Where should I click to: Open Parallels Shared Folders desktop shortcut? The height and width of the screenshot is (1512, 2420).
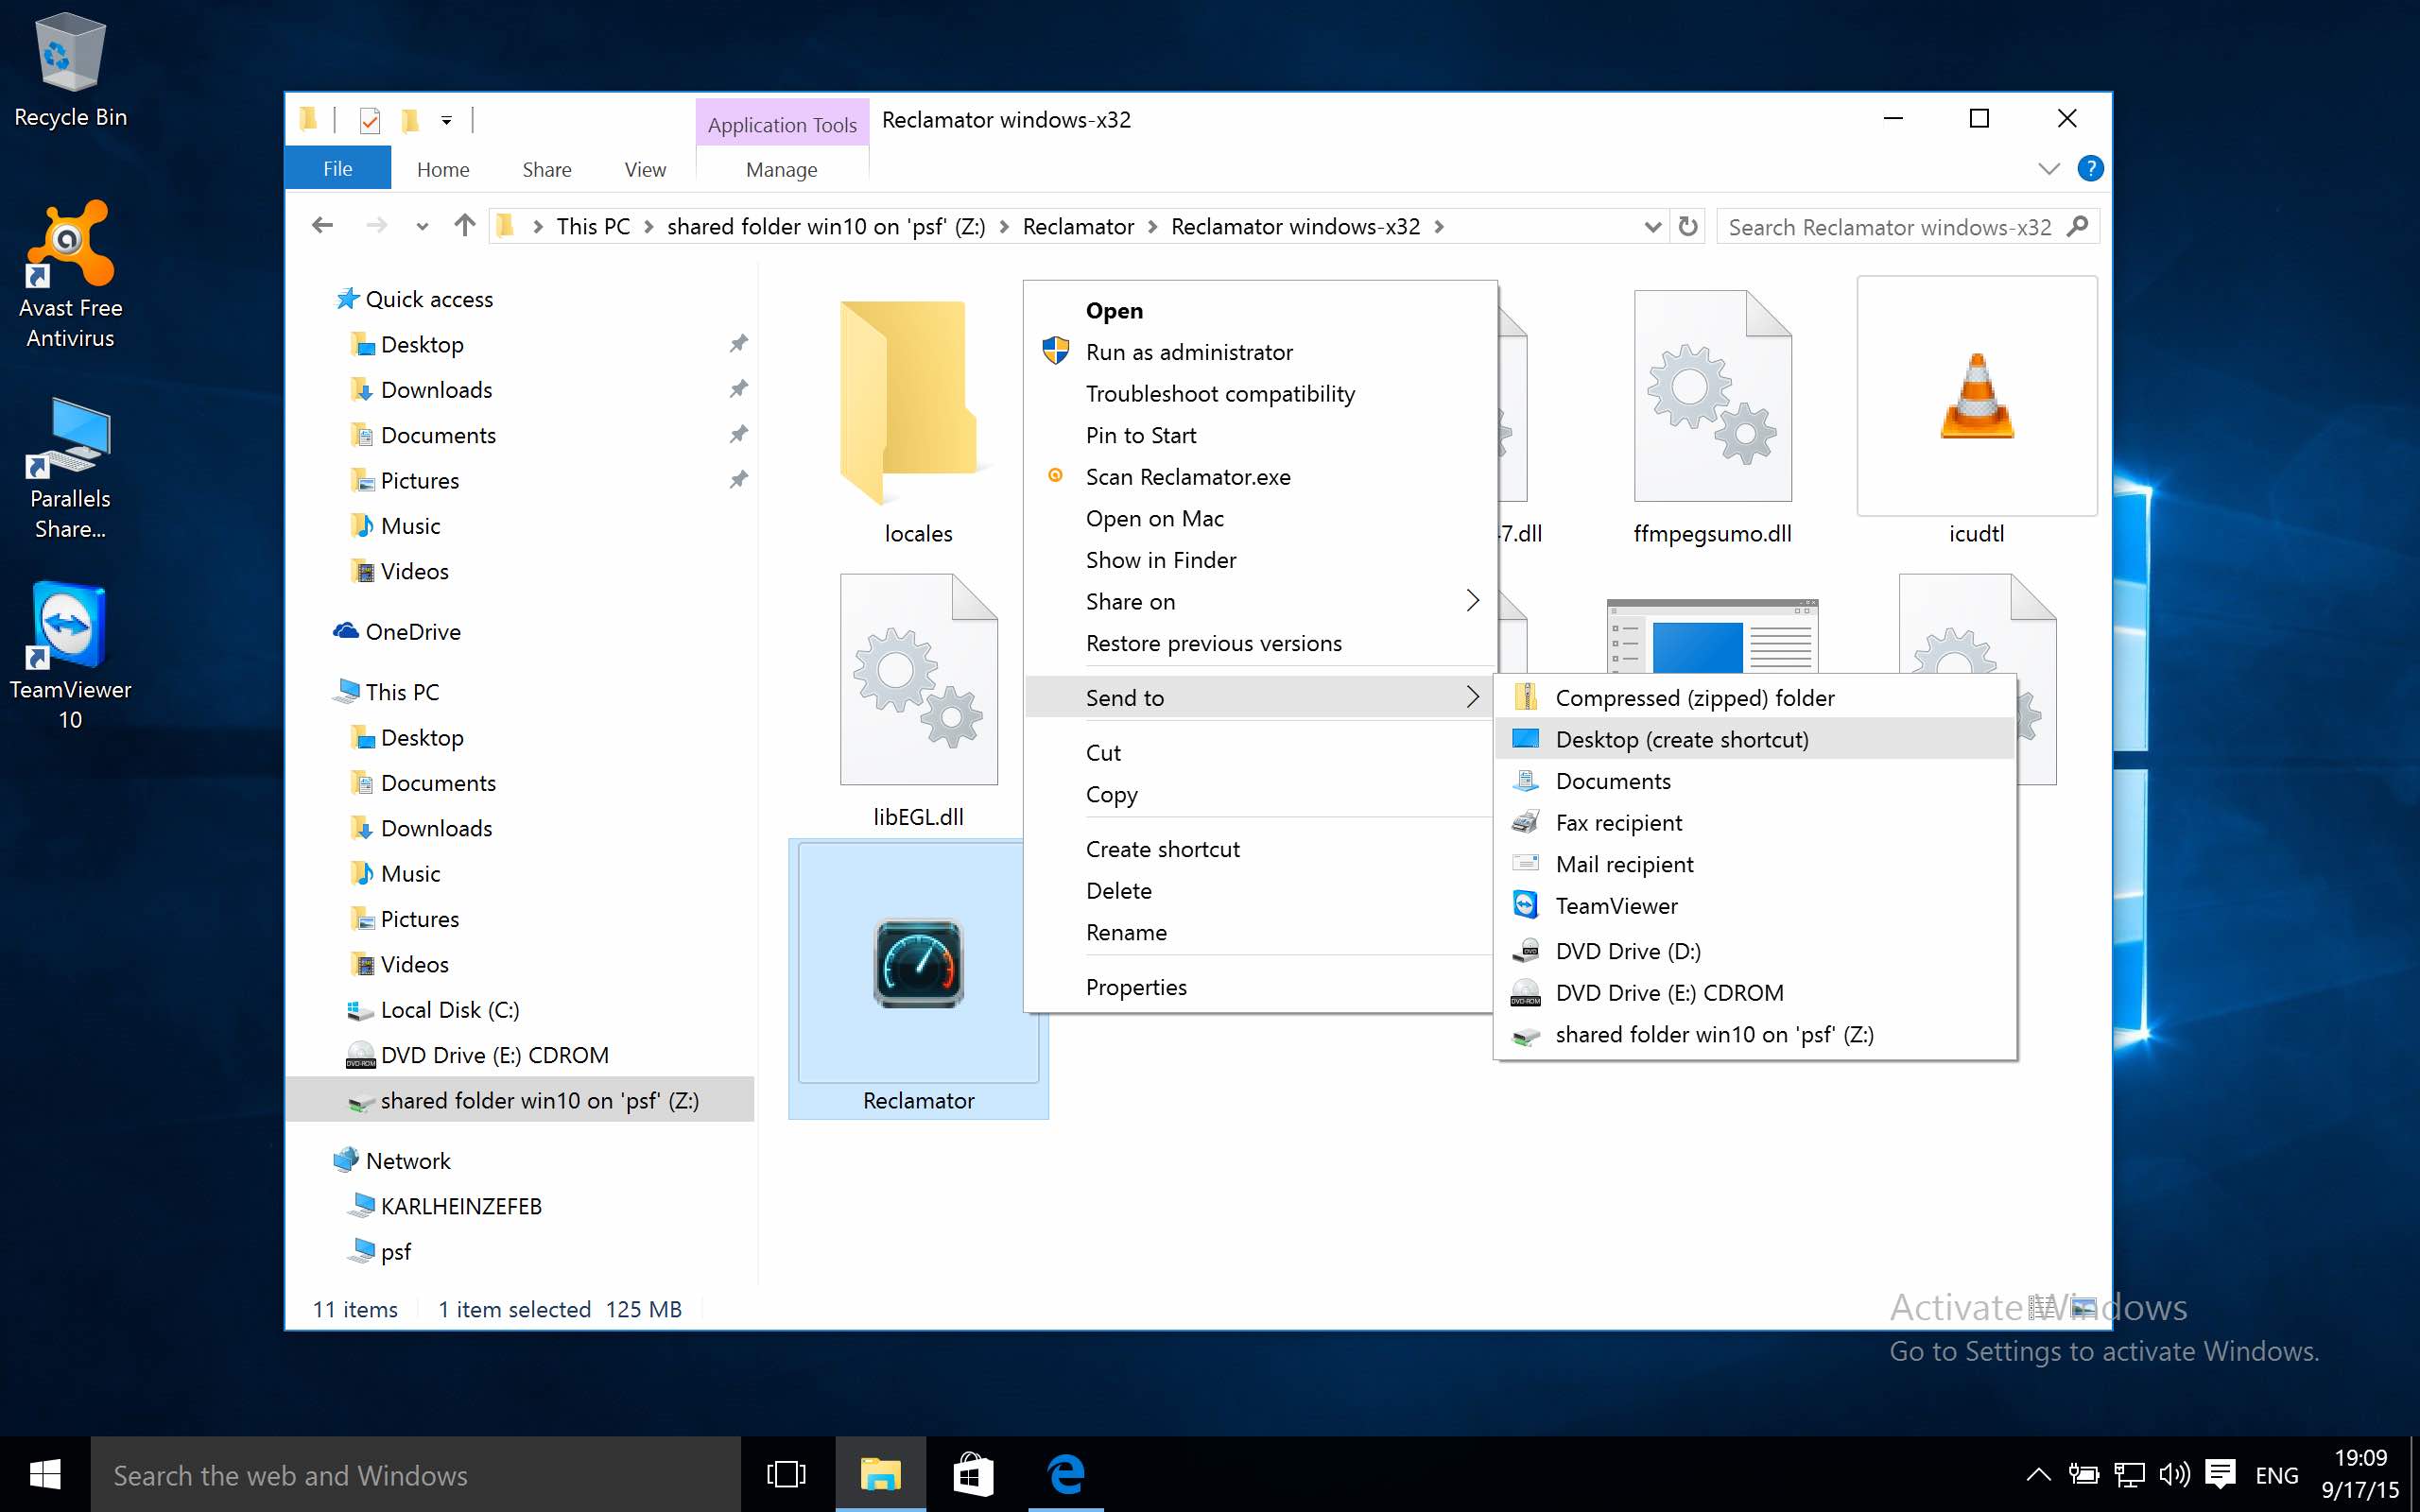pyautogui.click(x=70, y=468)
